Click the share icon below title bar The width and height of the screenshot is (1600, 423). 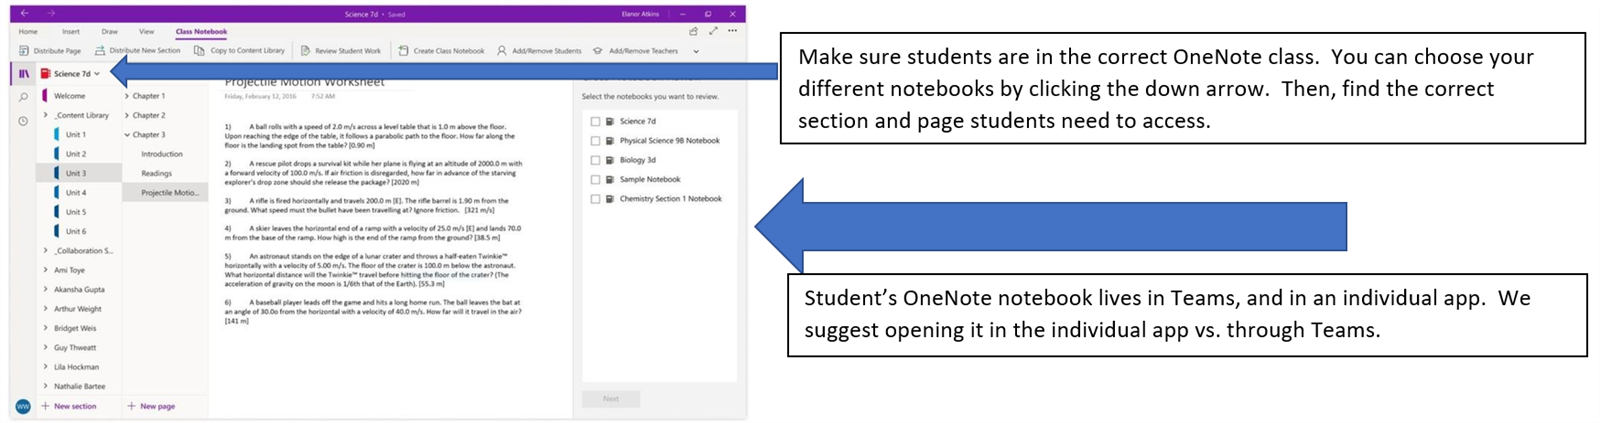point(693,31)
